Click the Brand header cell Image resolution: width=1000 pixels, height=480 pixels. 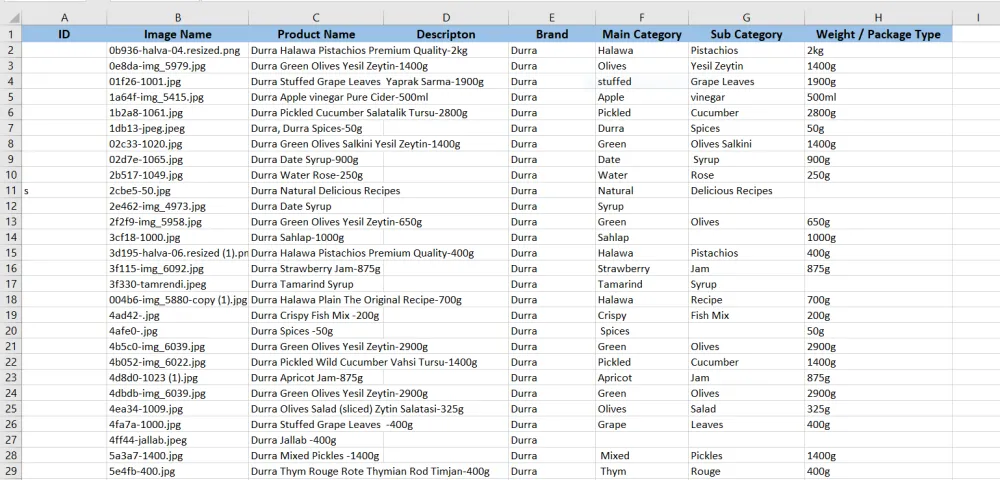(552, 34)
